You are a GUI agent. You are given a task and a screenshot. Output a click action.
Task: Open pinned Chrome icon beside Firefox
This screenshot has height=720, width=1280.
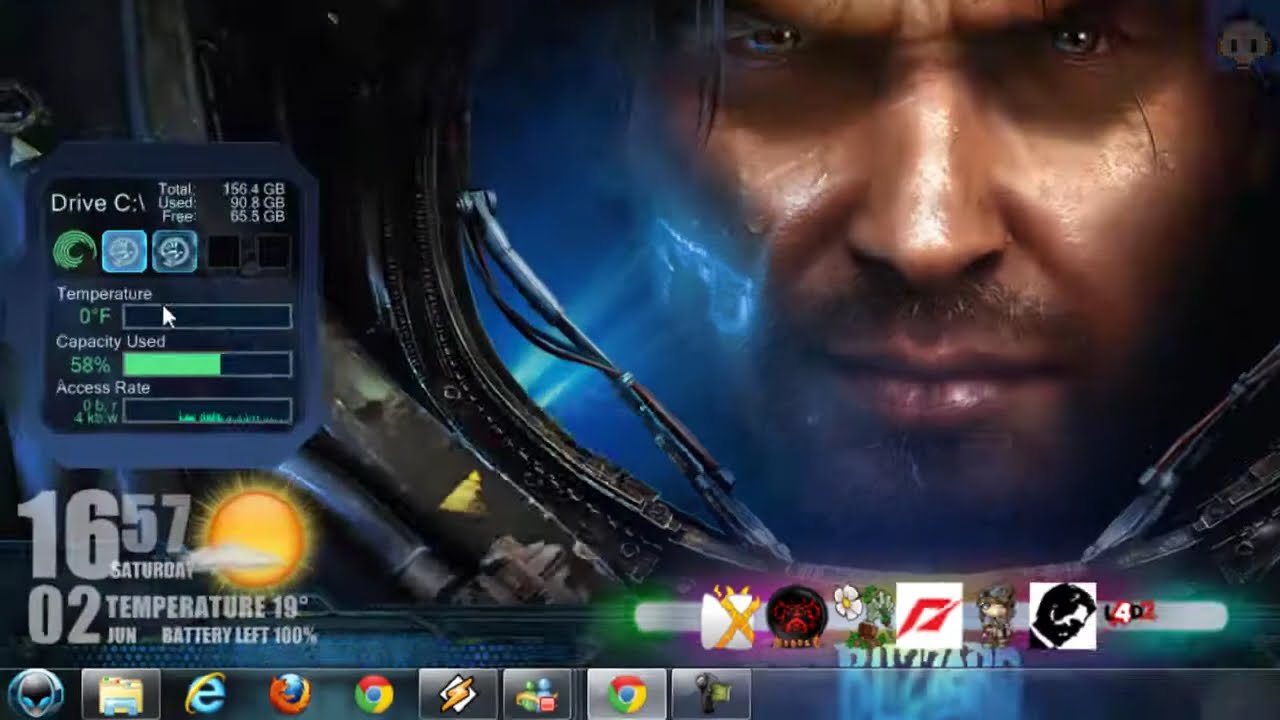point(374,694)
